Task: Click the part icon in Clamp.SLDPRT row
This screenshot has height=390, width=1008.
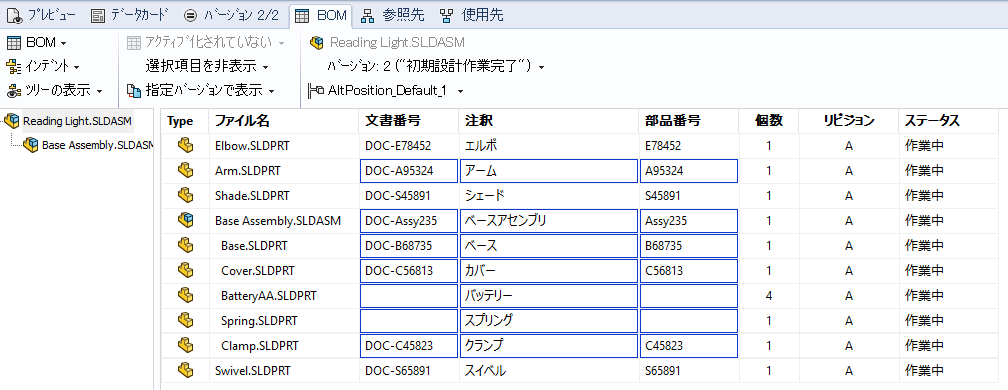Action: (186, 345)
